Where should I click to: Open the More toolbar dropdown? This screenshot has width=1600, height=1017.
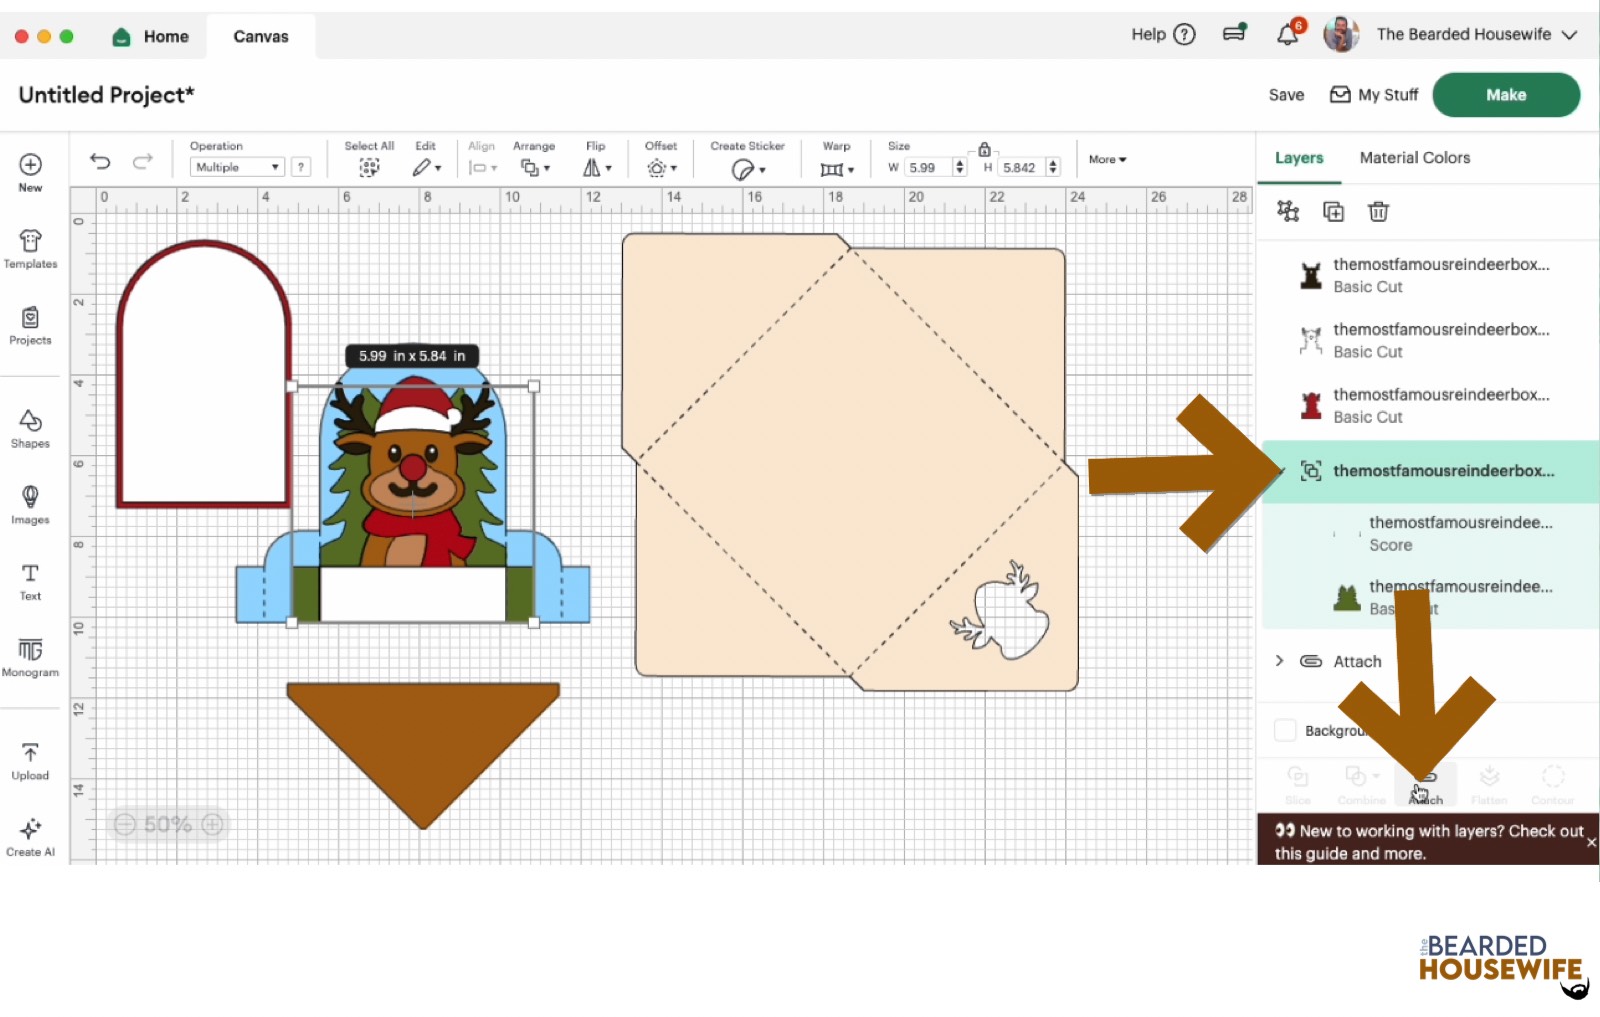pos(1107,159)
